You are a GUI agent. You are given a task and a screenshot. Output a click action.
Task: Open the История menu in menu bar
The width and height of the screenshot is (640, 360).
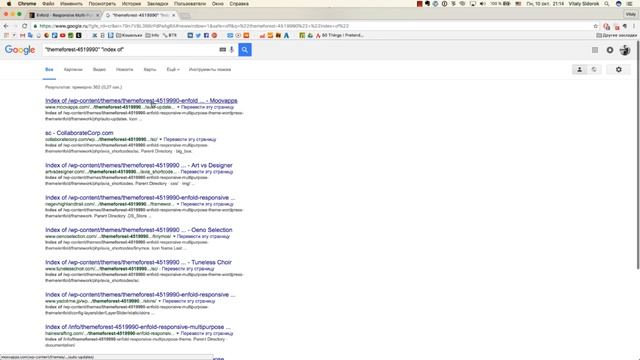(131, 4)
